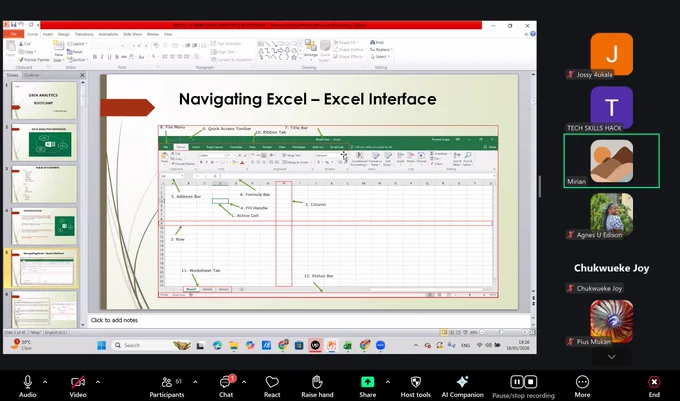Viewport: 680px width, 401px height.
Task: Undo from the Quick Access Toolbar
Action: tap(21, 25)
